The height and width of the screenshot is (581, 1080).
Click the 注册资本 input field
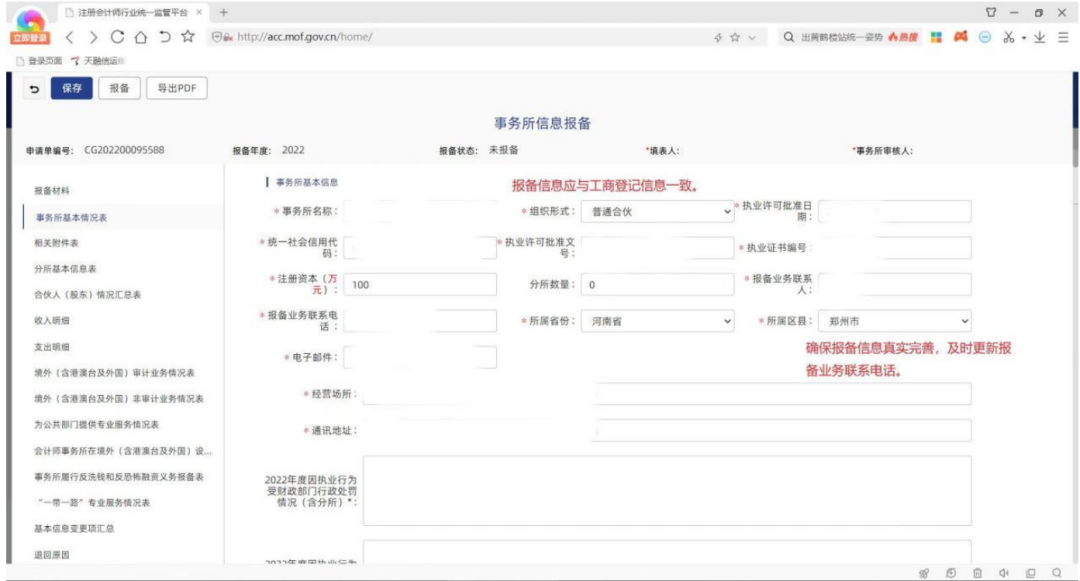coord(420,285)
